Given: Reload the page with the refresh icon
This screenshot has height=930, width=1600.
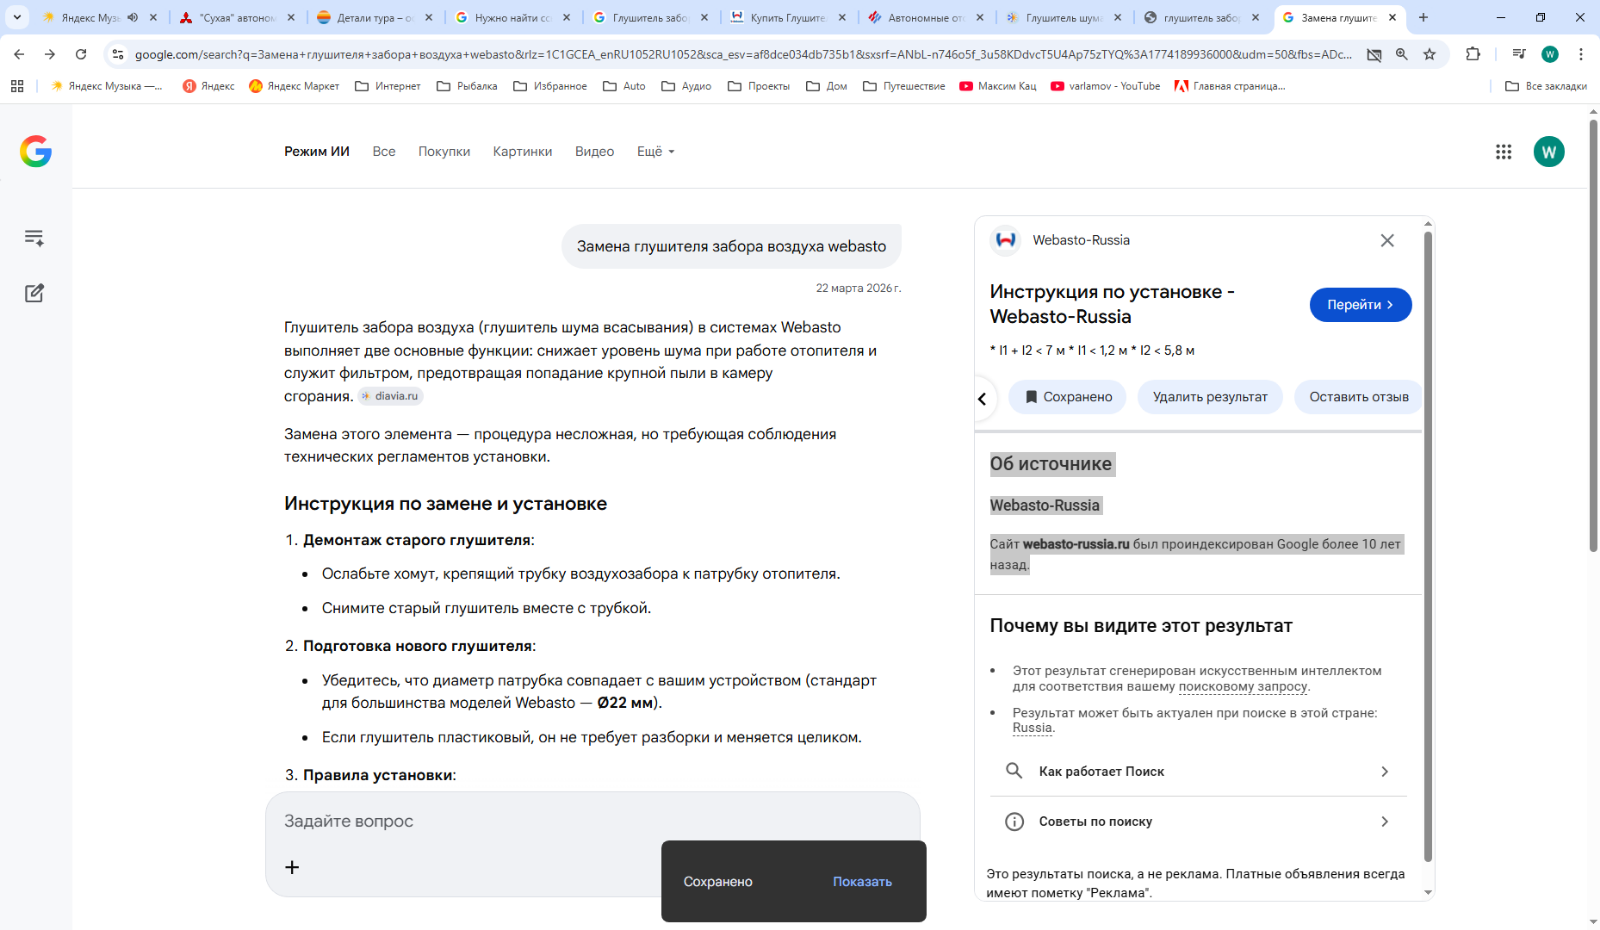Looking at the screenshot, I should pos(81,54).
